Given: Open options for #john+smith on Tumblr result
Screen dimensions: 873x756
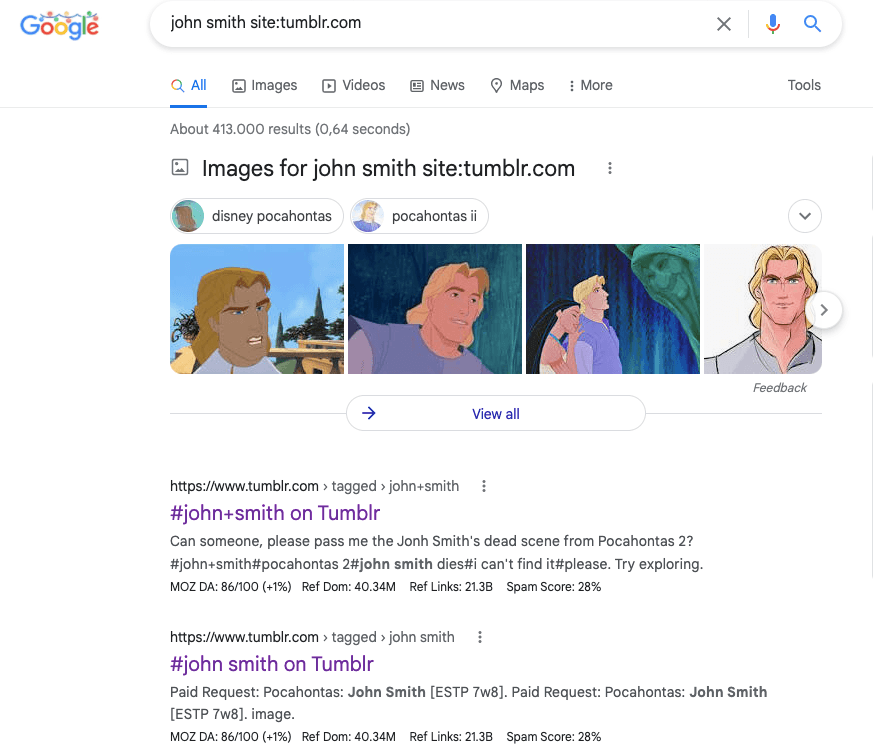Looking at the screenshot, I should point(484,486).
